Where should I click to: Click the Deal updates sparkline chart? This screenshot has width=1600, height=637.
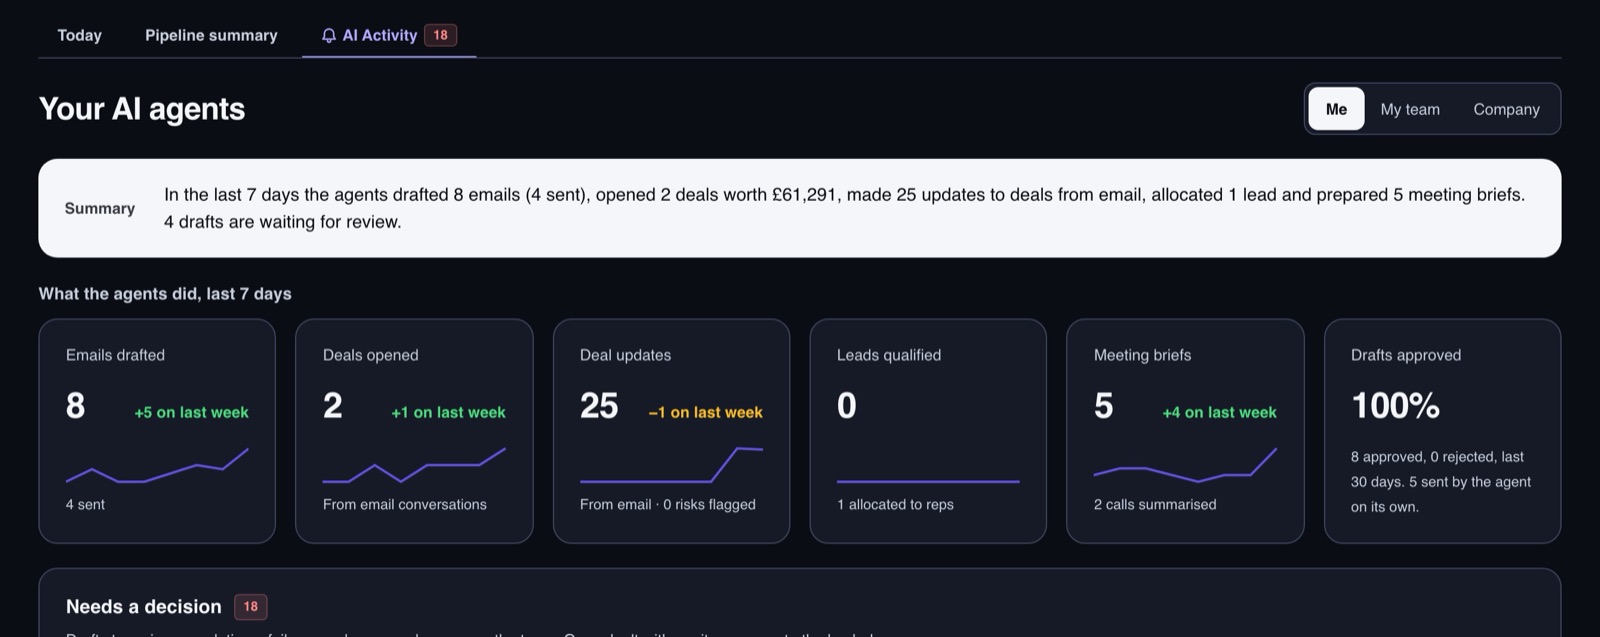671,465
